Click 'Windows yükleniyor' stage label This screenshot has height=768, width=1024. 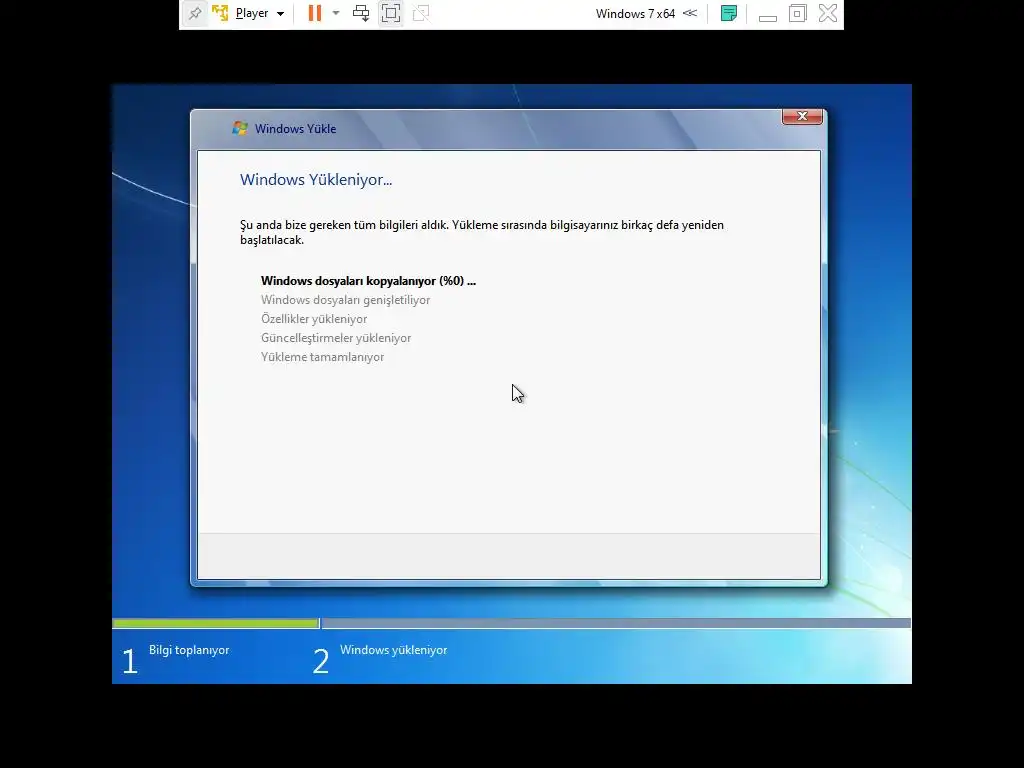coord(393,650)
